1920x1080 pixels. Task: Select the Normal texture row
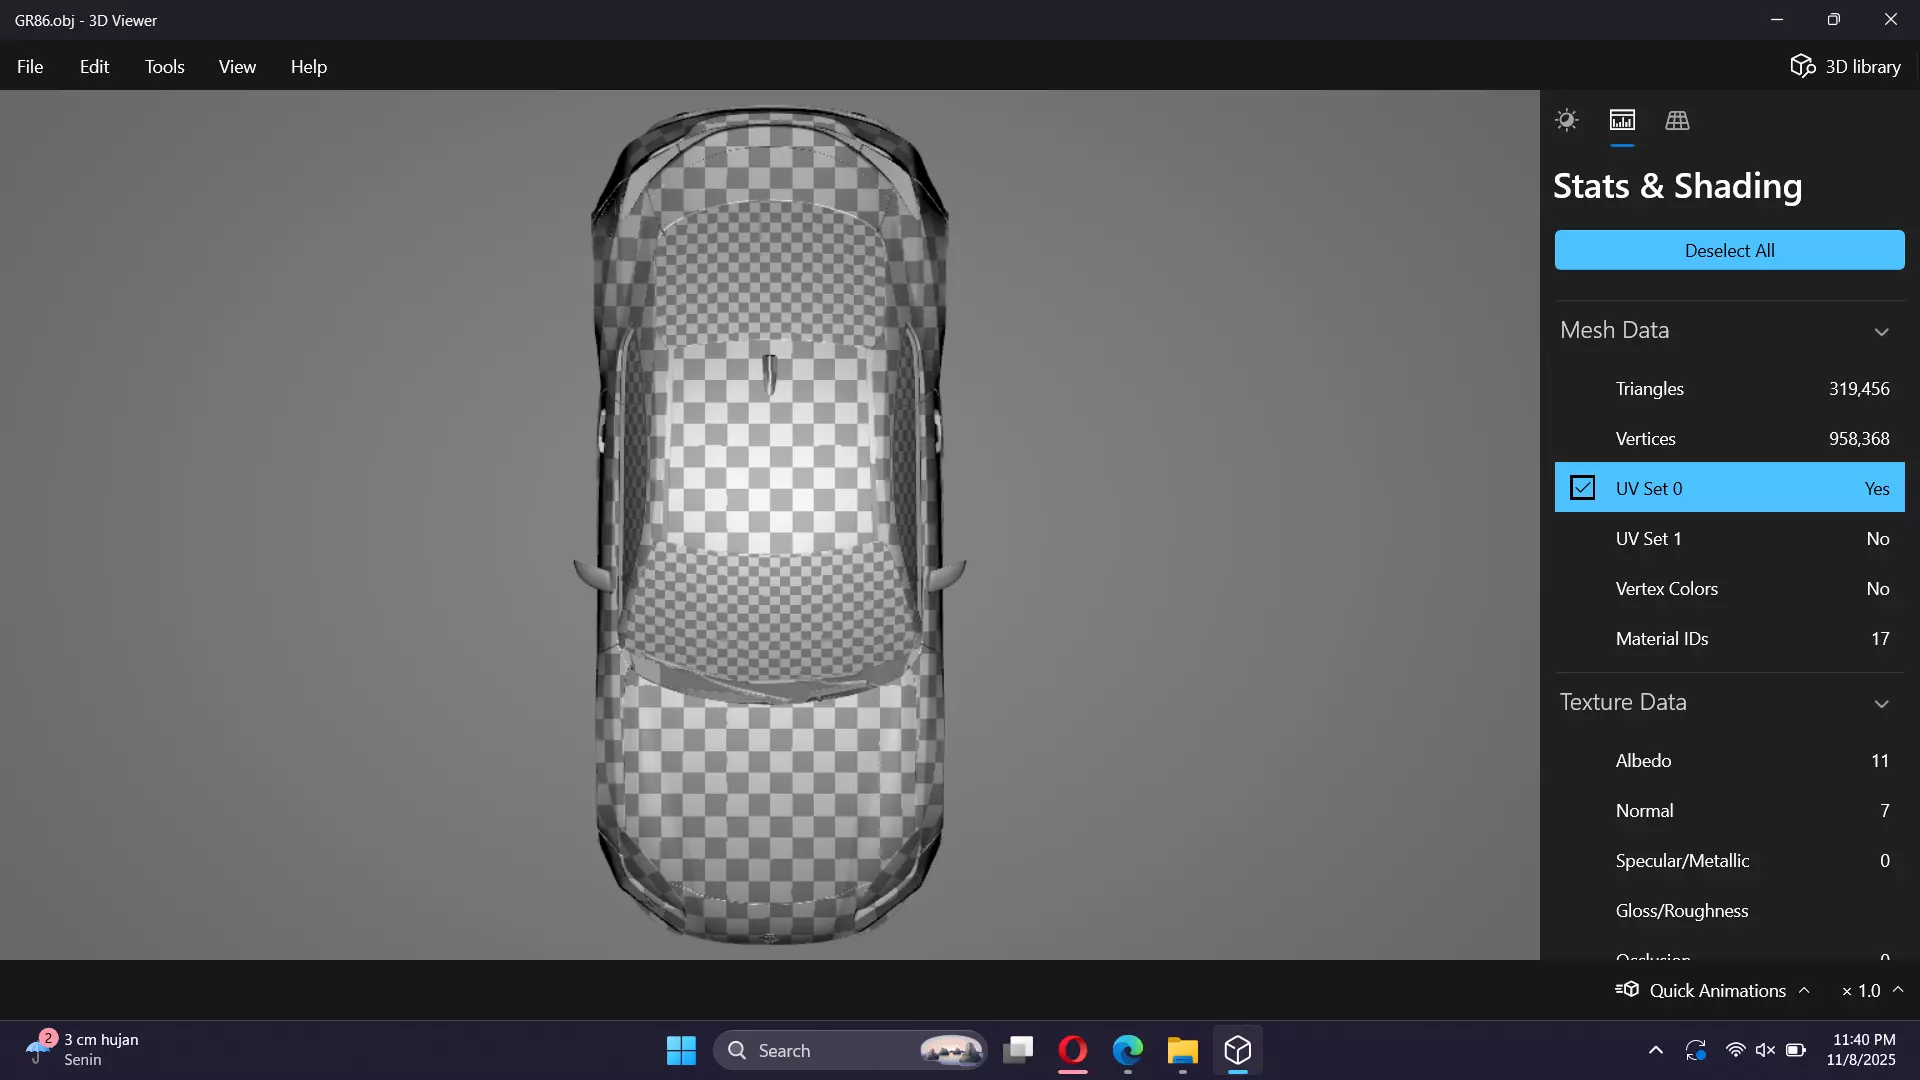tap(1729, 810)
